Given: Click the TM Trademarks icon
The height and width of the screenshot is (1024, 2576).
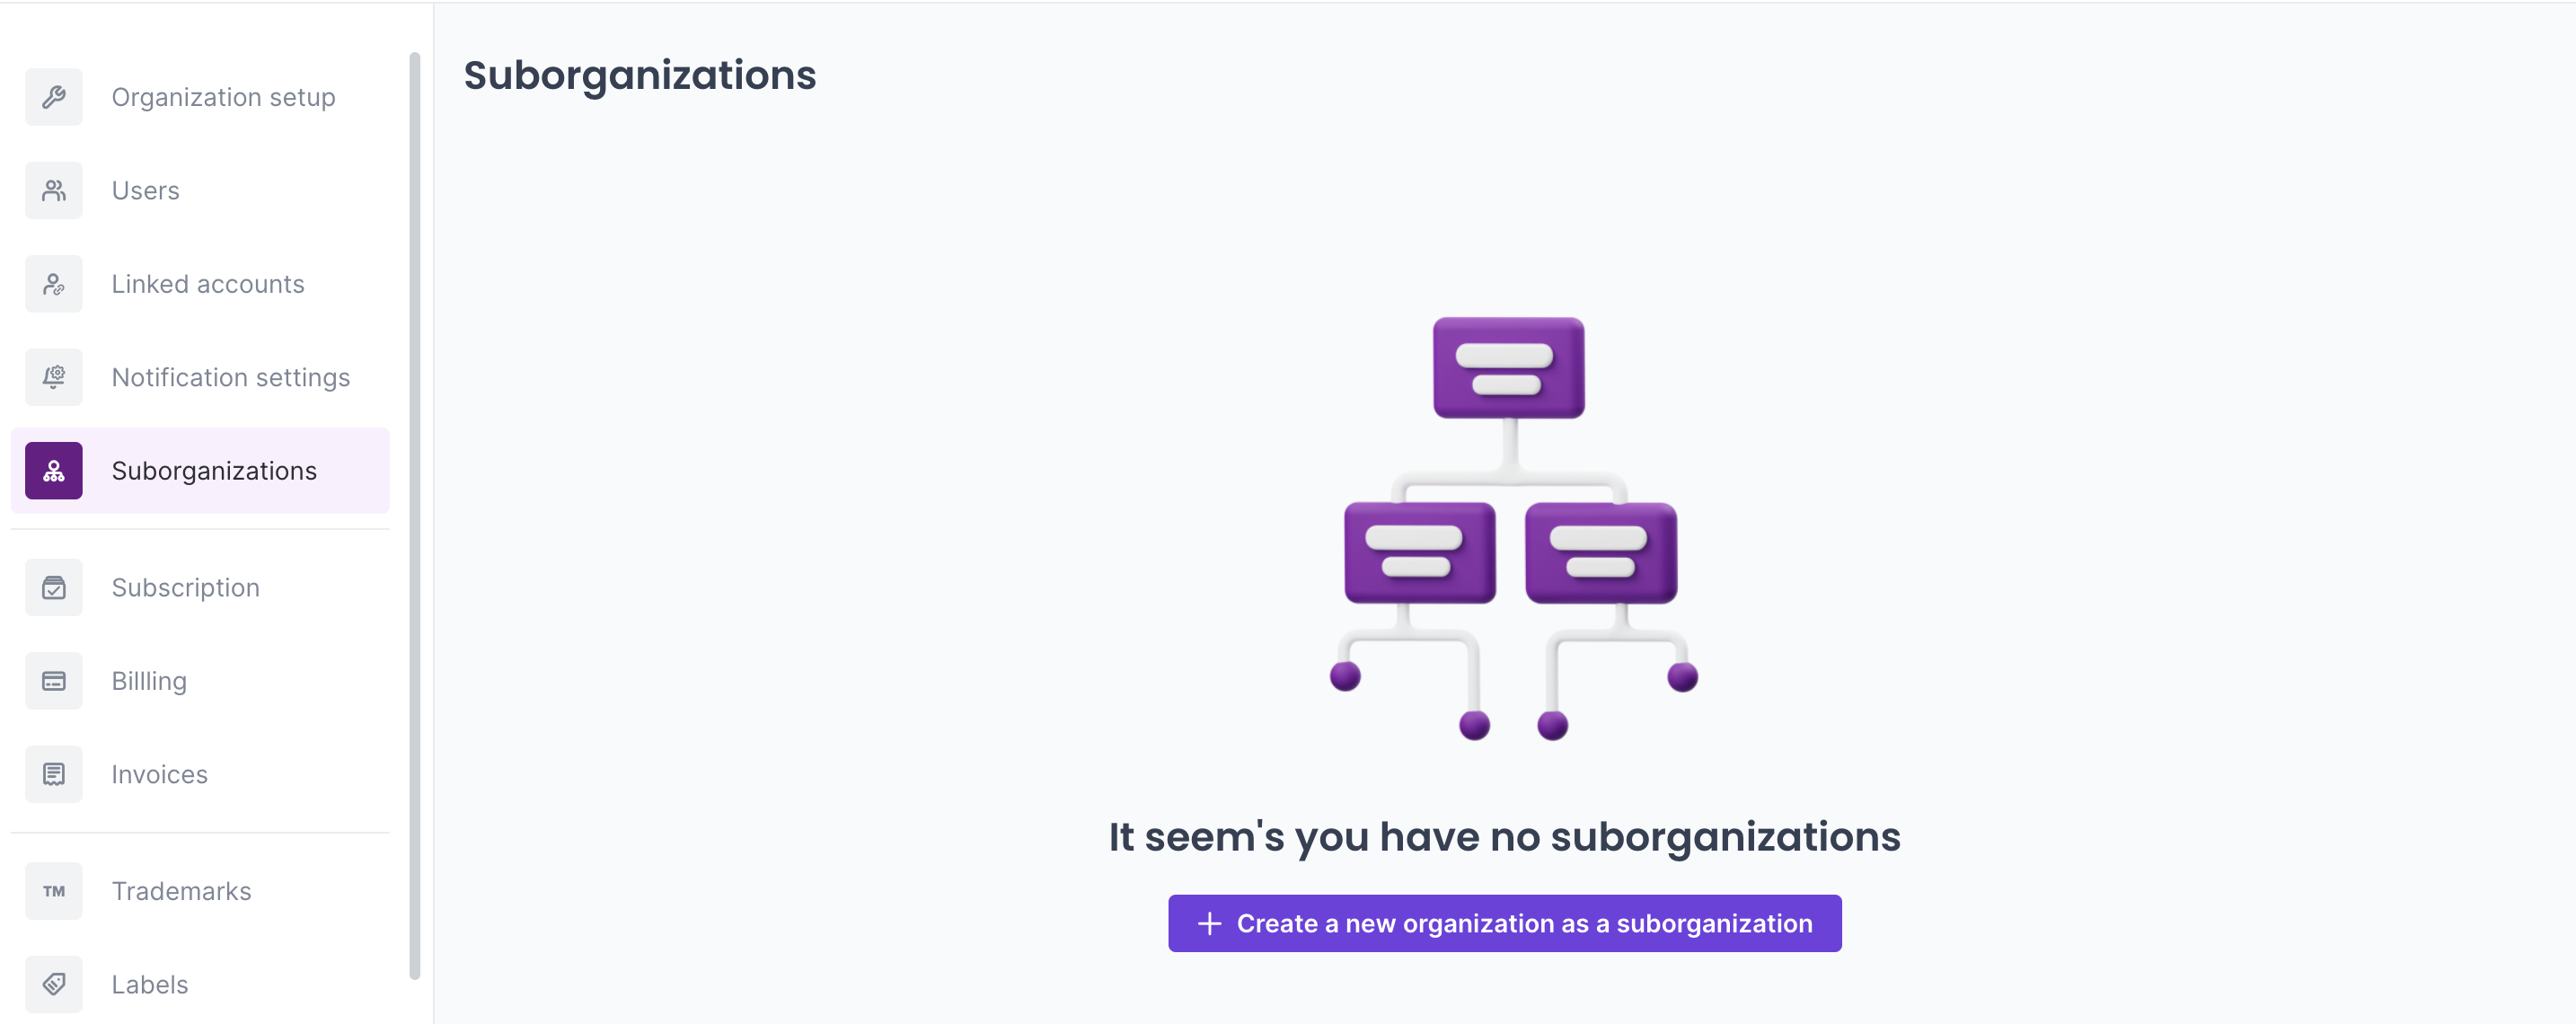Looking at the screenshot, I should pyautogui.click(x=54, y=891).
